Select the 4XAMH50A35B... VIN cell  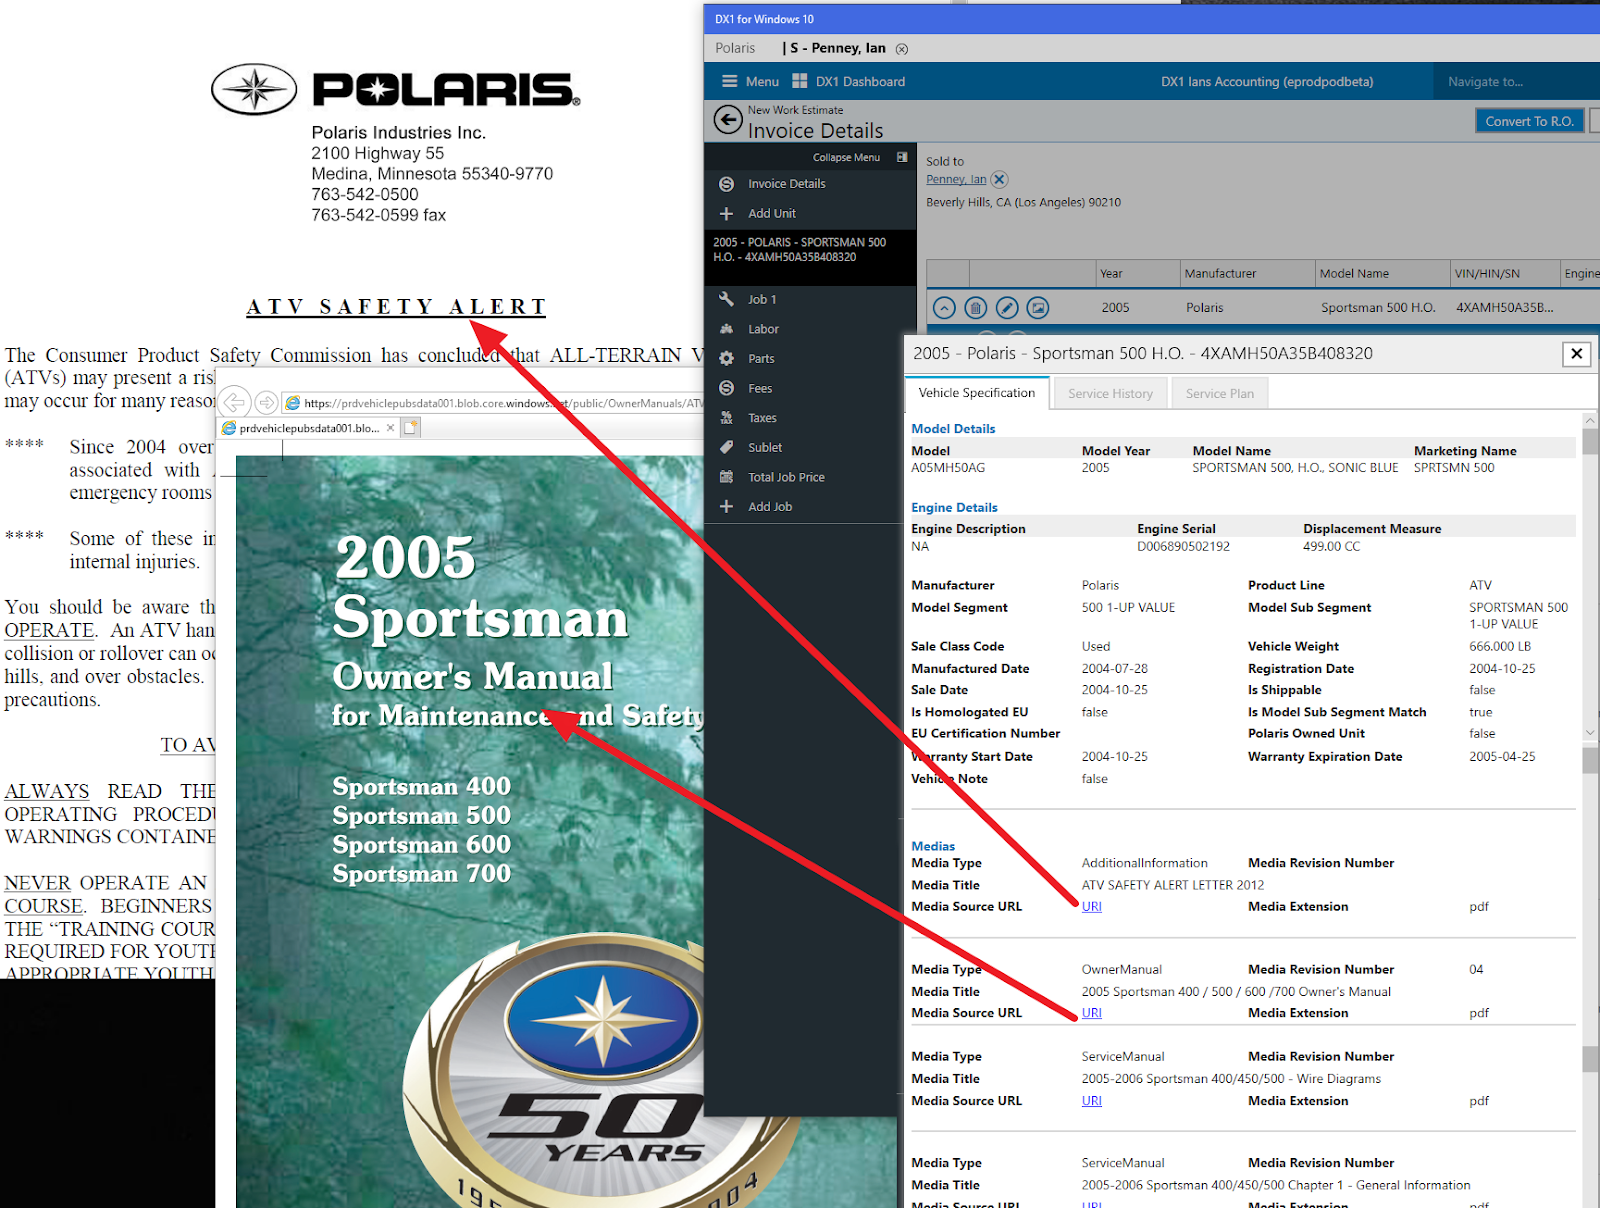coord(1504,308)
